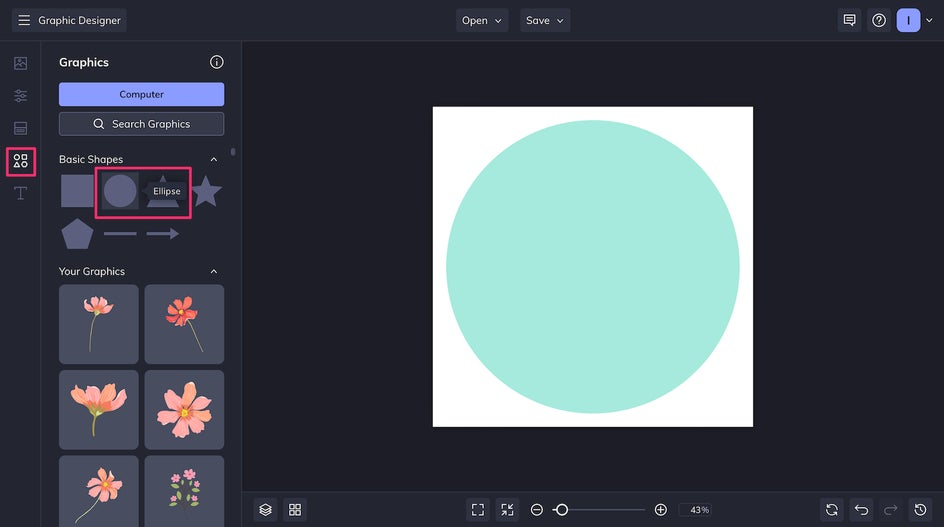The width and height of the screenshot is (944, 527).
Task: Click the undo arrow icon
Action: coord(862,510)
